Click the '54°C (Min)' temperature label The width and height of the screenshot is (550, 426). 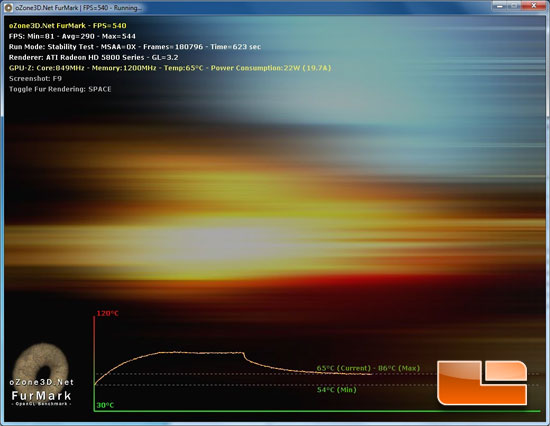337,390
